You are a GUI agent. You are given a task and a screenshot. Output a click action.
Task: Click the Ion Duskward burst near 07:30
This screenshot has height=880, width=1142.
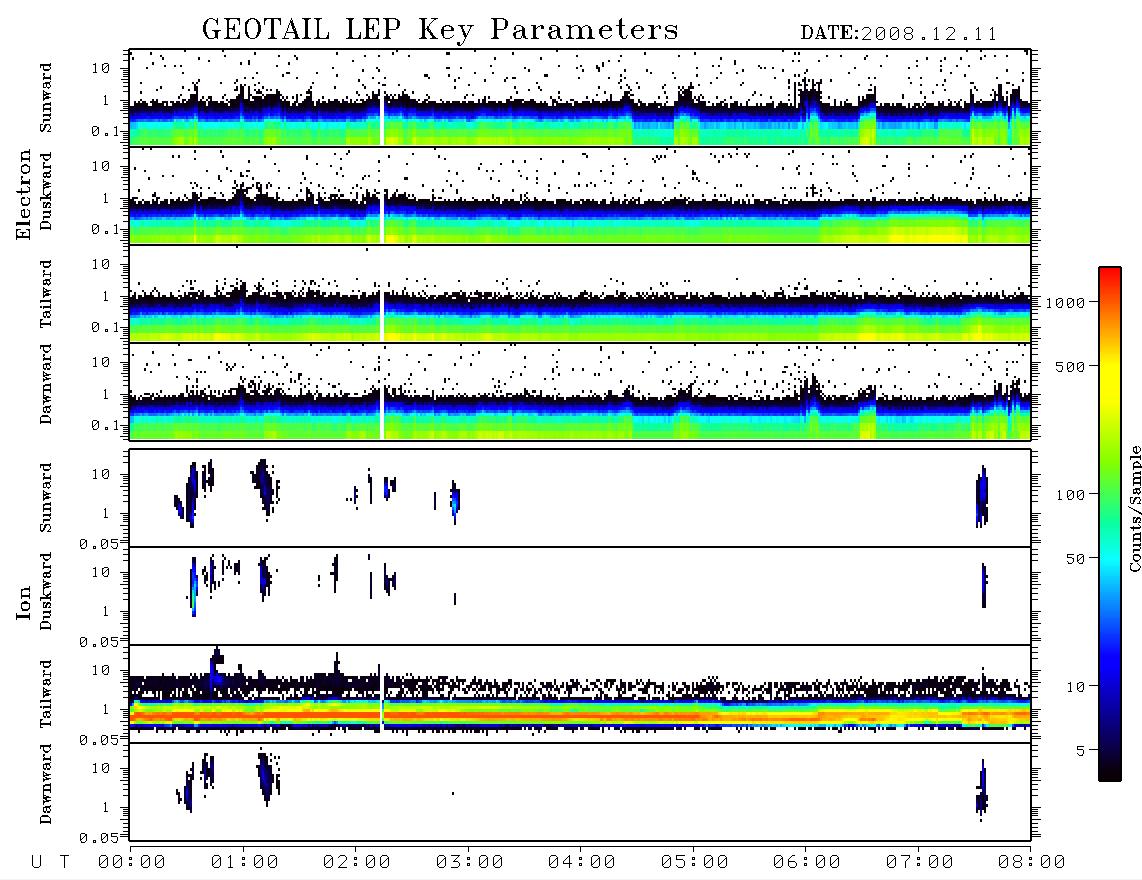pyautogui.click(x=984, y=585)
